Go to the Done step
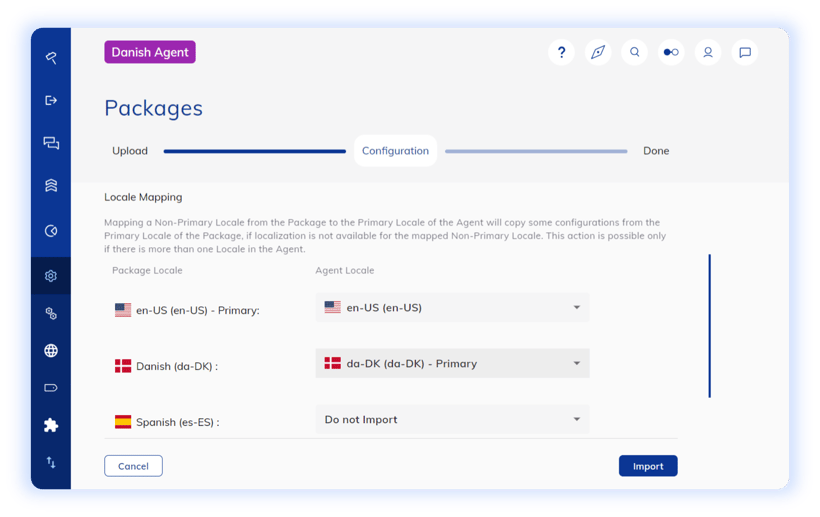Viewport: 820px width, 517px height. [x=656, y=151]
